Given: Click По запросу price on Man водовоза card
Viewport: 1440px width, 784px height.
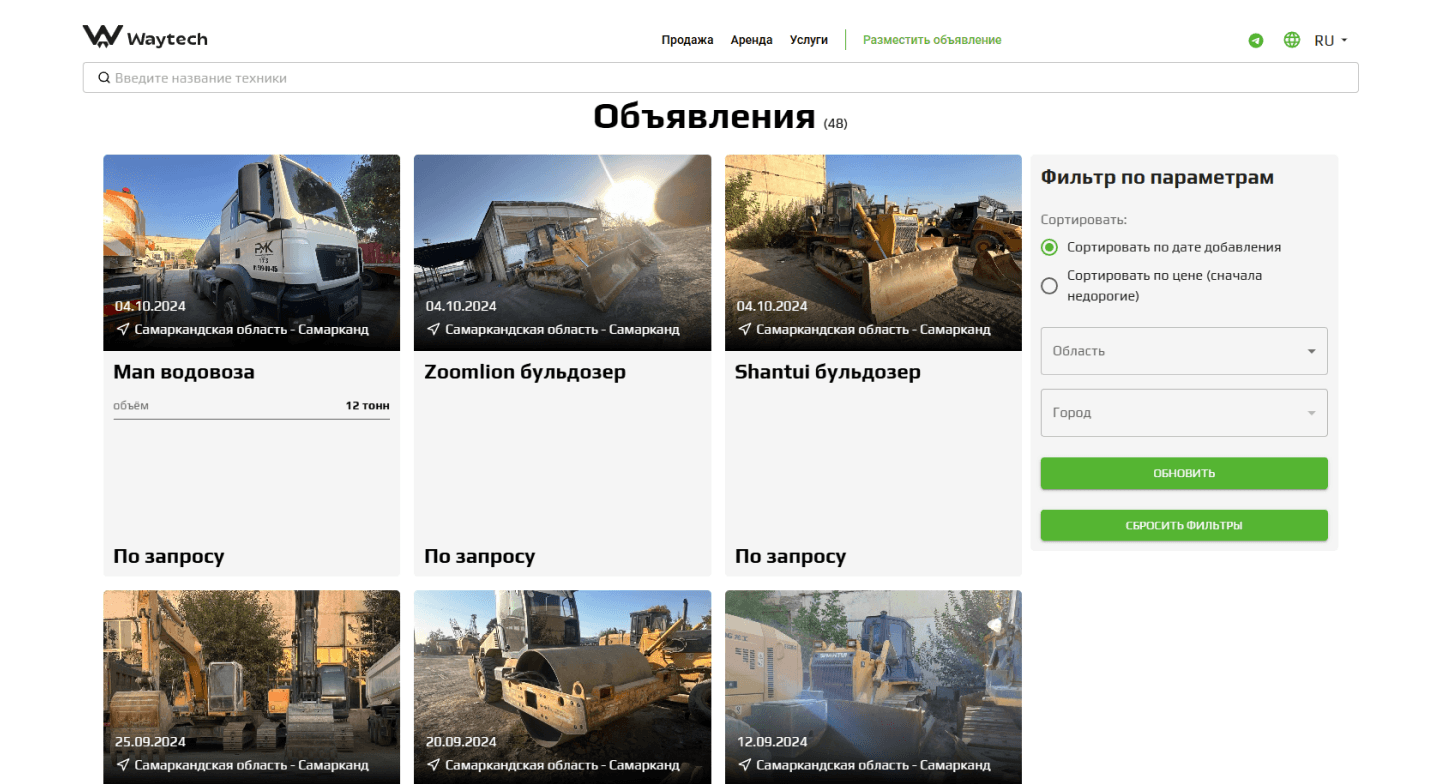Looking at the screenshot, I should 169,556.
